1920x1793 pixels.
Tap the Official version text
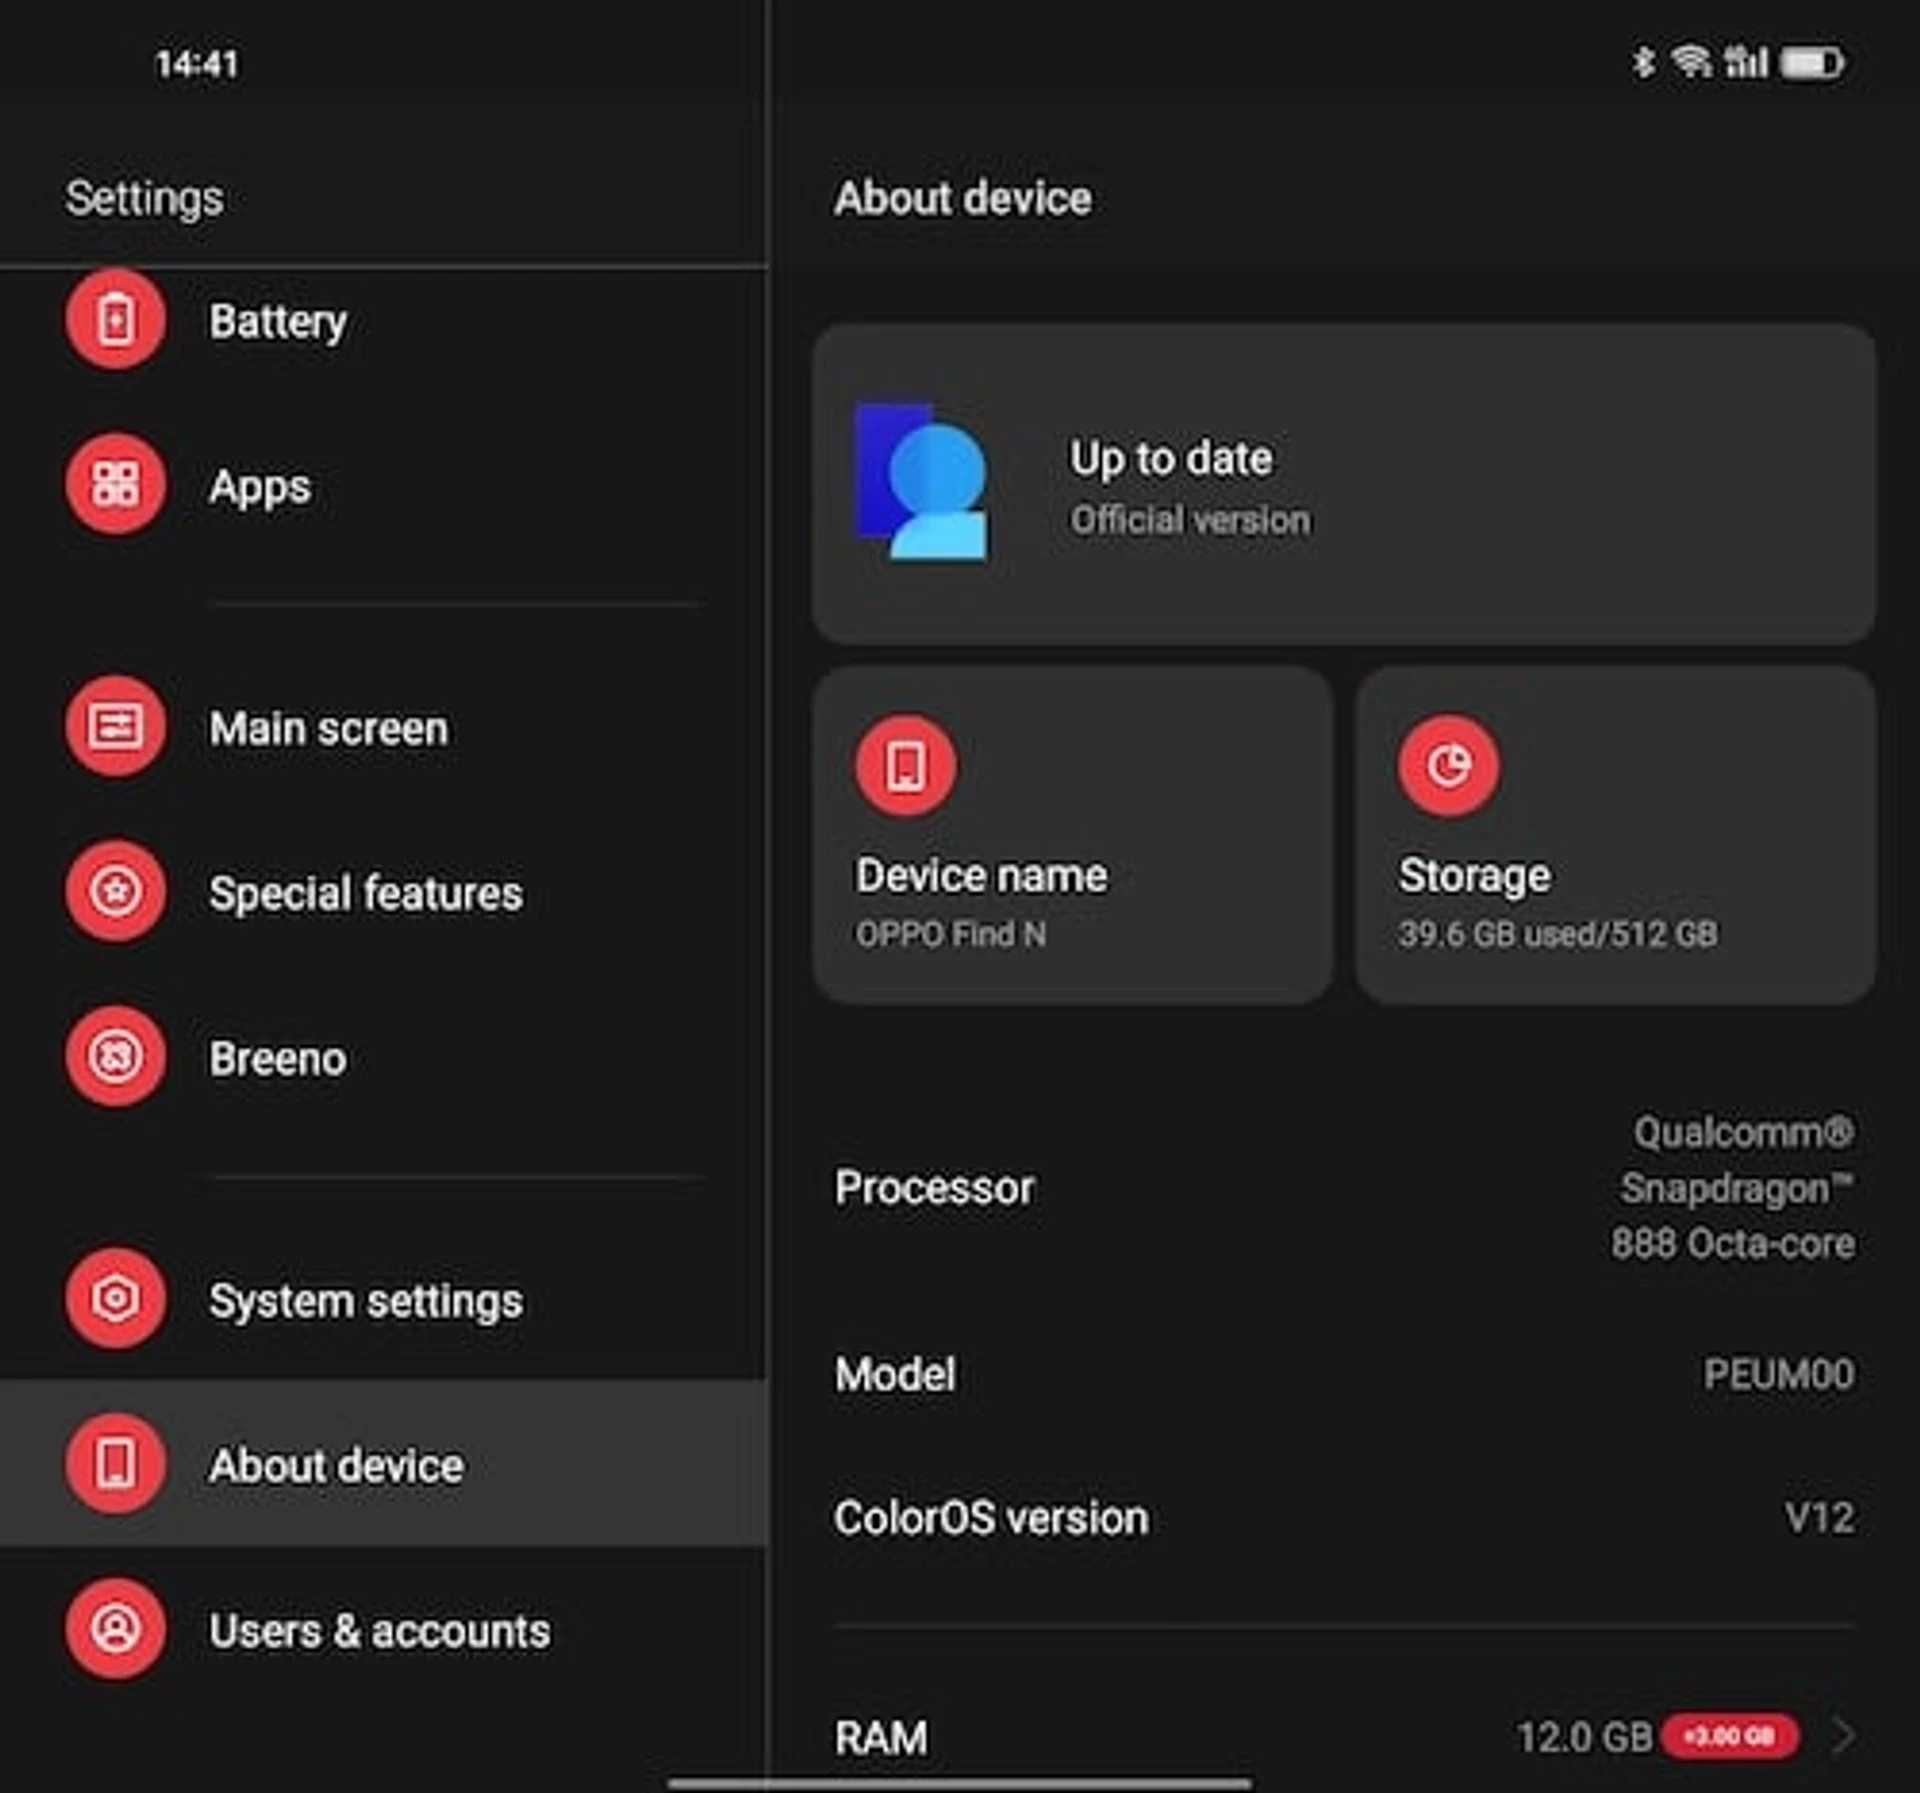coord(1190,520)
